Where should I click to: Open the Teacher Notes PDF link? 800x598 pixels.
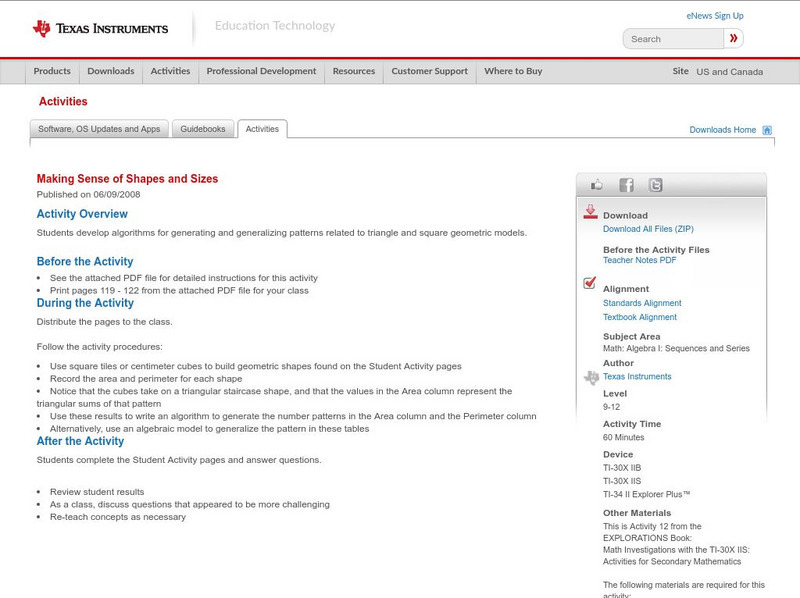[x=639, y=260]
